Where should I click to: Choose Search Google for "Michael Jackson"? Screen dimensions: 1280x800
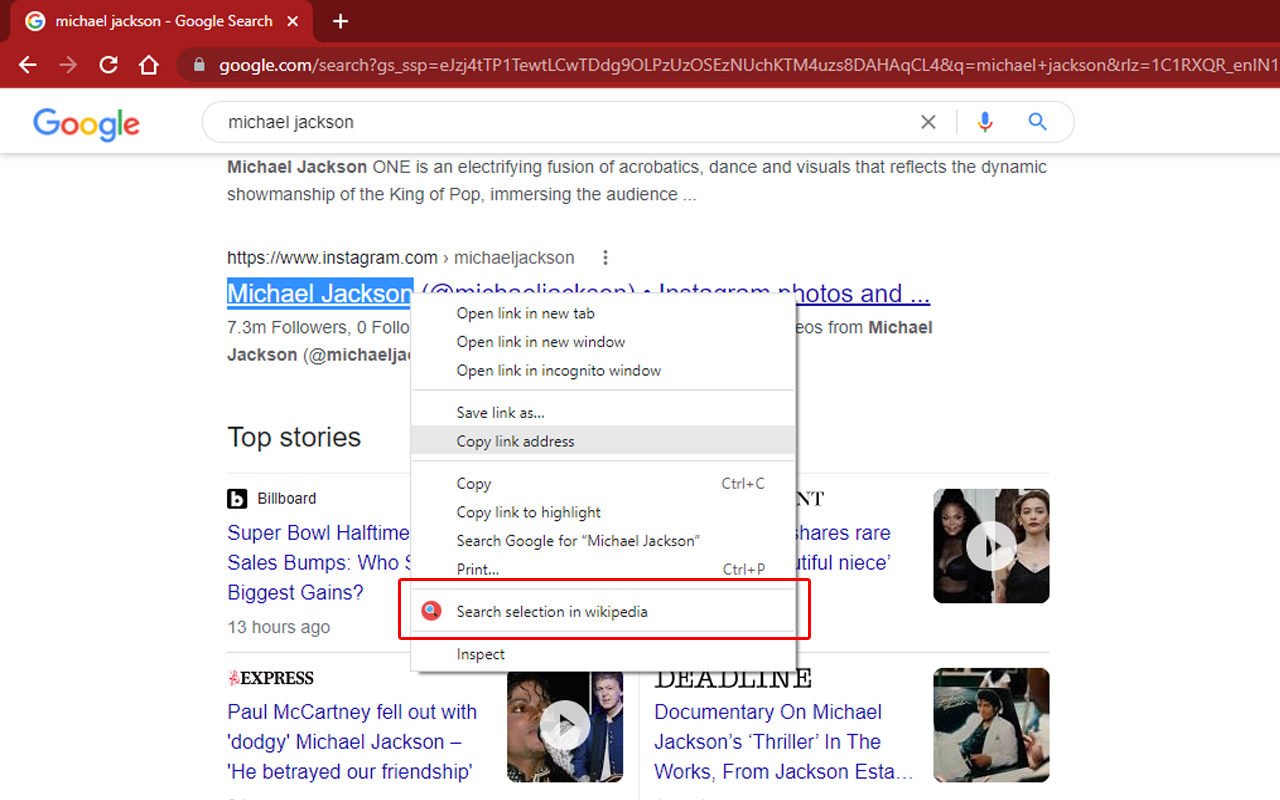click(x=603, y=540)
